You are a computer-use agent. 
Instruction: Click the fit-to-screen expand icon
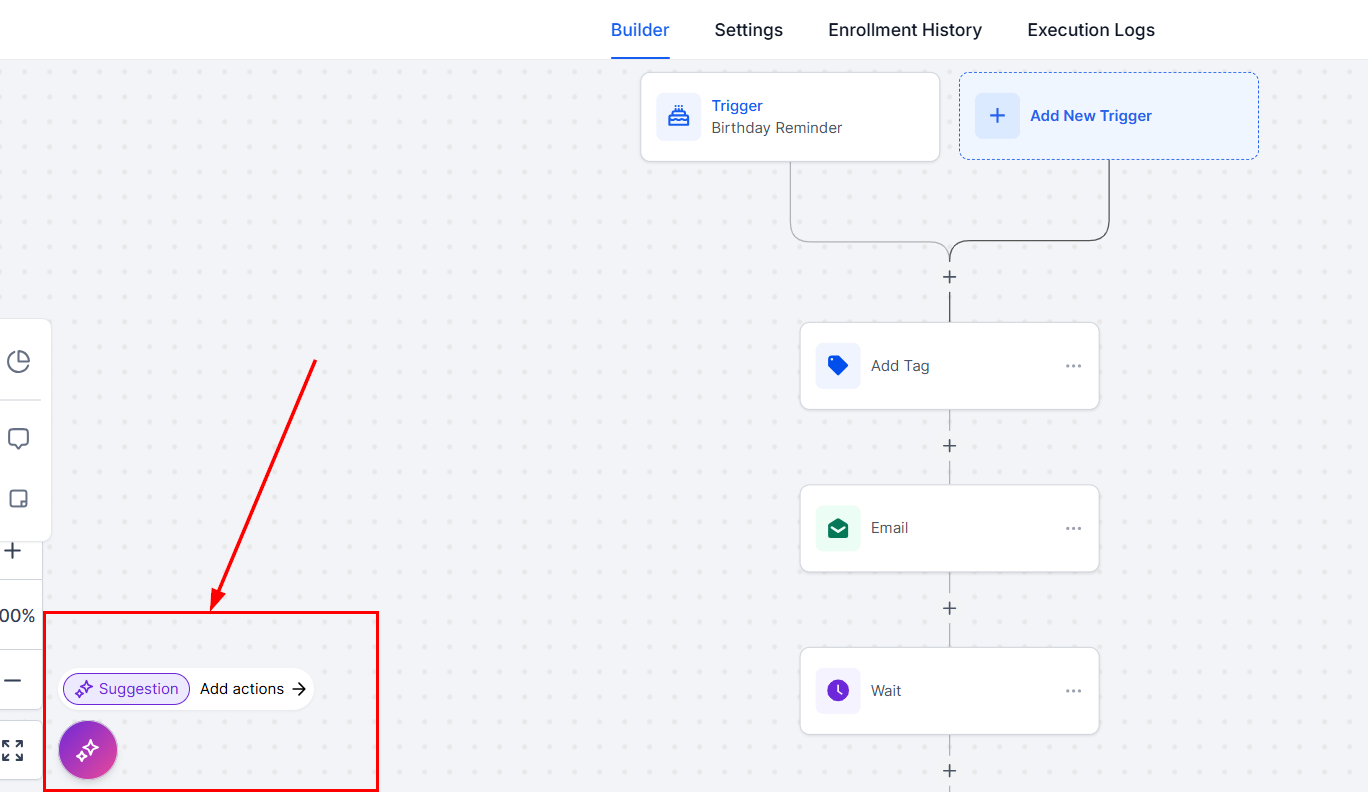pyautogui.click(x=13, y=750)
